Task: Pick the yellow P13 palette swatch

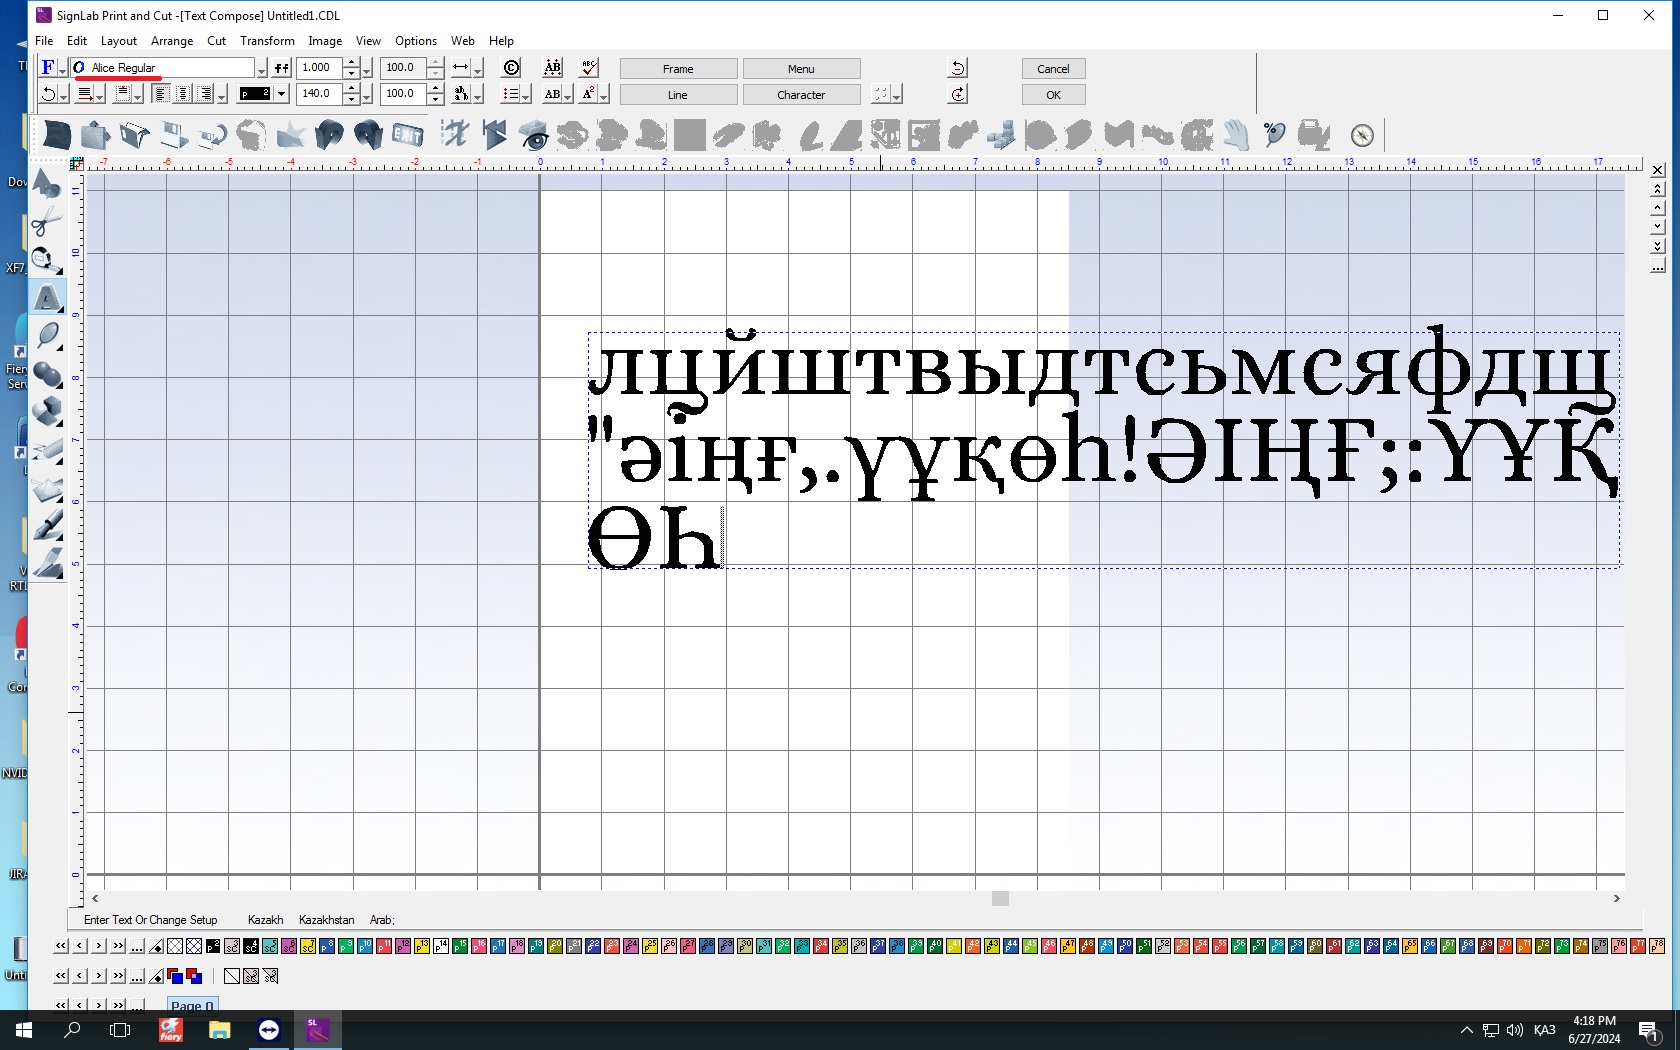Action: pos(422,946)
